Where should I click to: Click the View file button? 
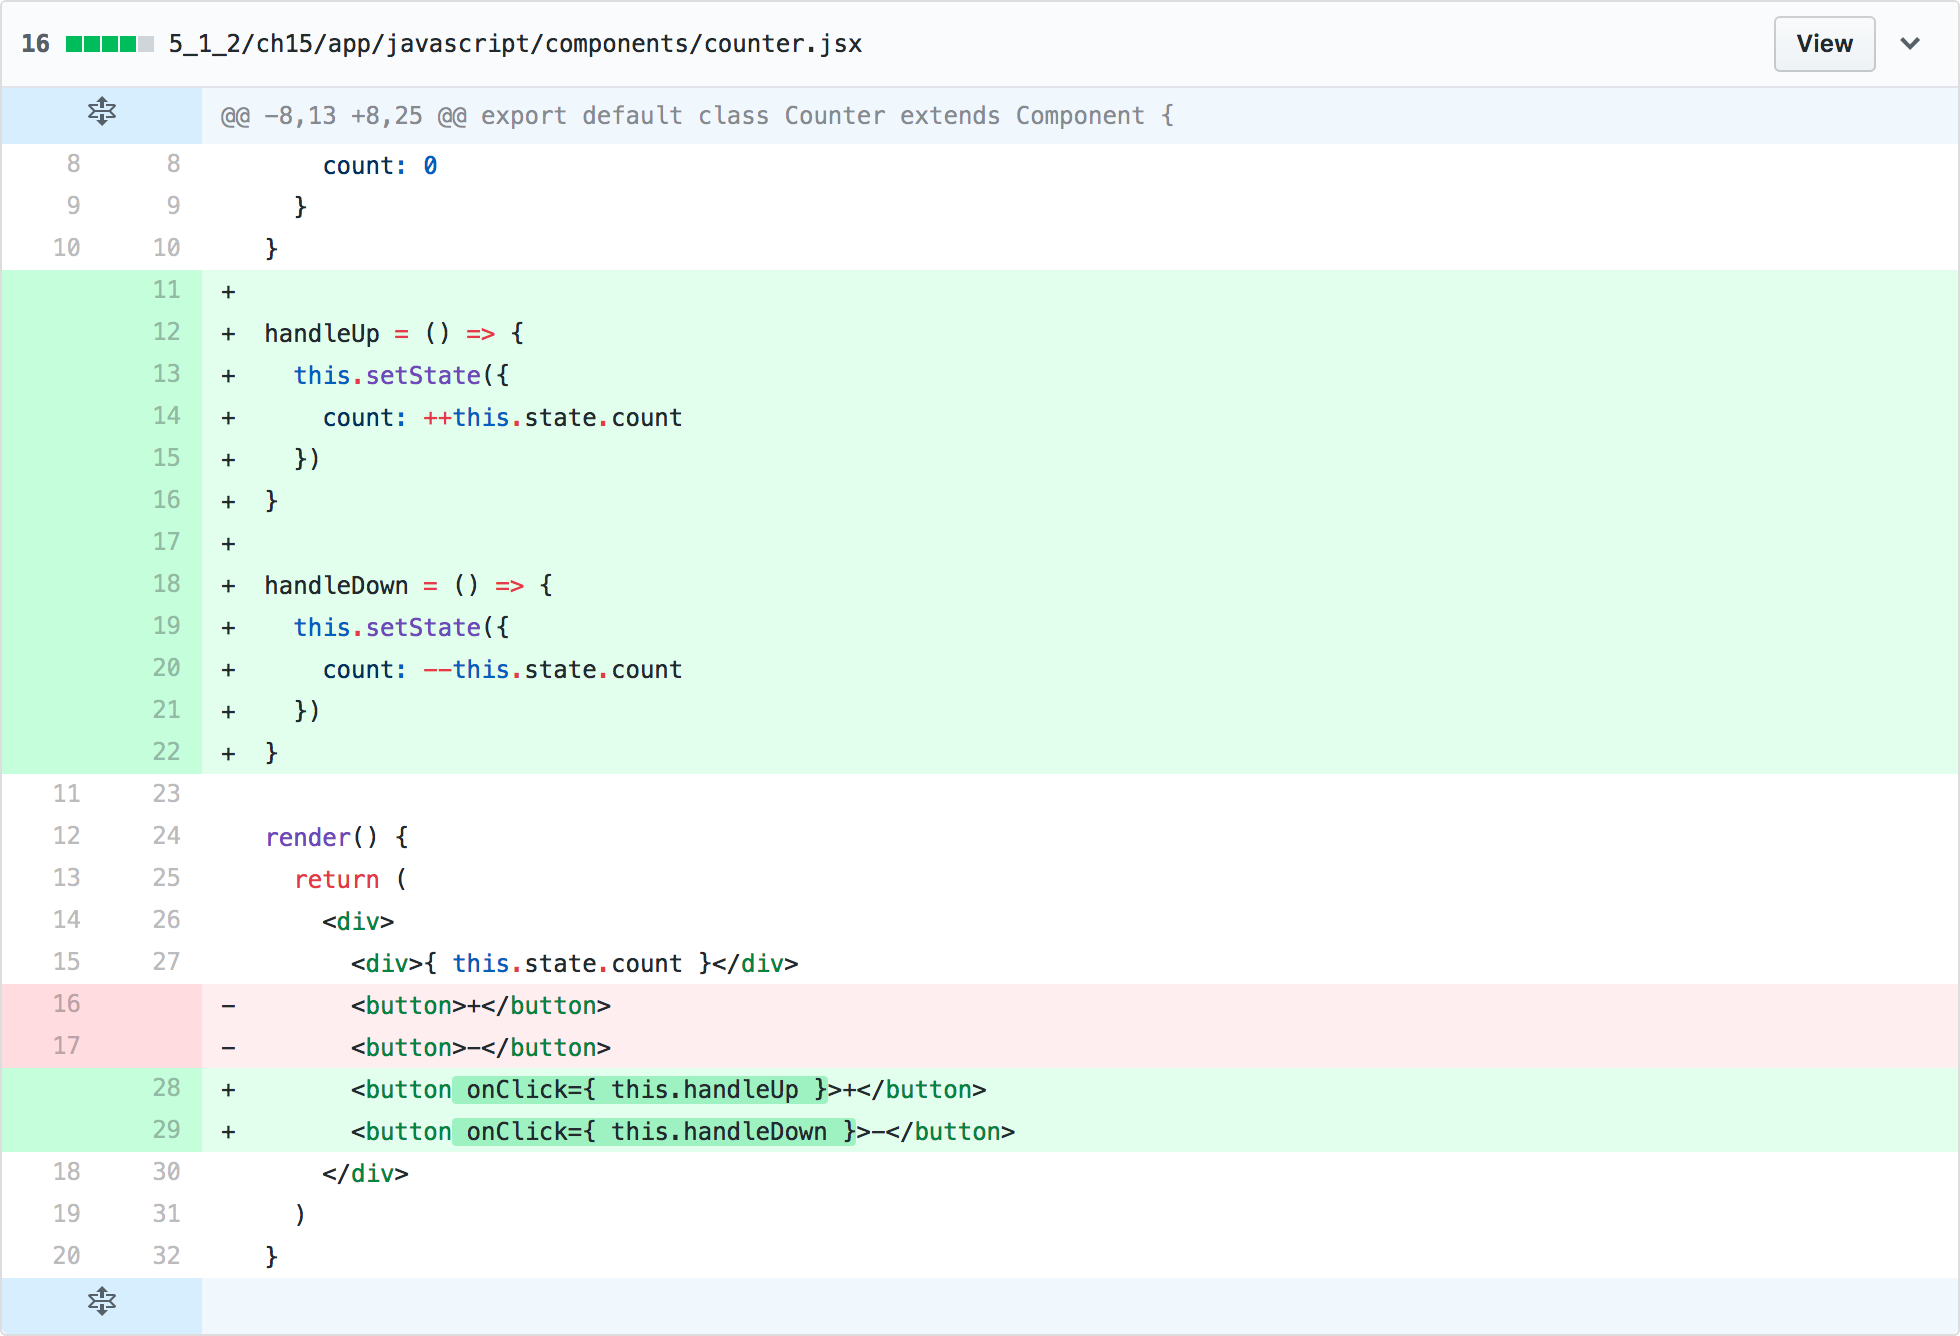click(1823, 44)
